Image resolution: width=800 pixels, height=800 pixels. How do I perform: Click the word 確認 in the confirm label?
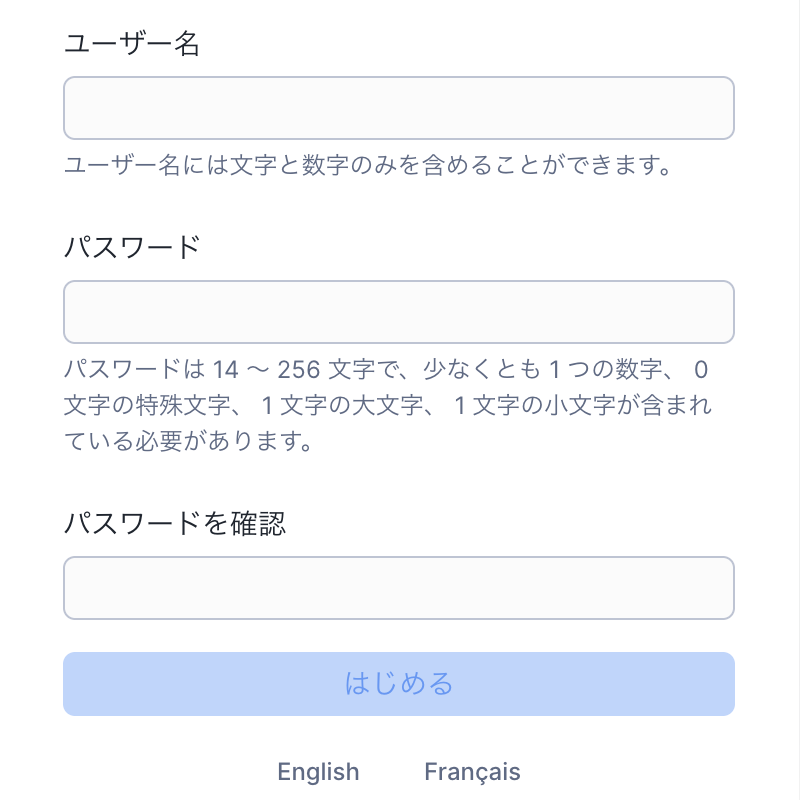click(x=261, y=523)
